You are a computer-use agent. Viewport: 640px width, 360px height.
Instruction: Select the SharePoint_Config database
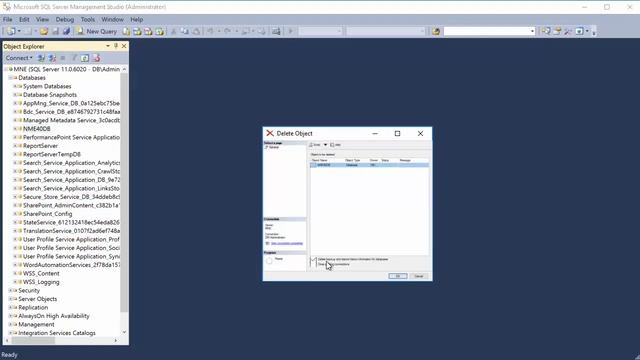coord(47,214)
